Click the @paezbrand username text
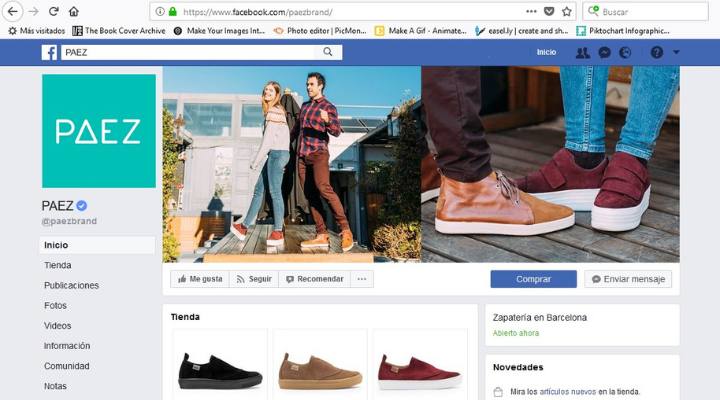Screen dimensions: 720x400 [69, 221]
